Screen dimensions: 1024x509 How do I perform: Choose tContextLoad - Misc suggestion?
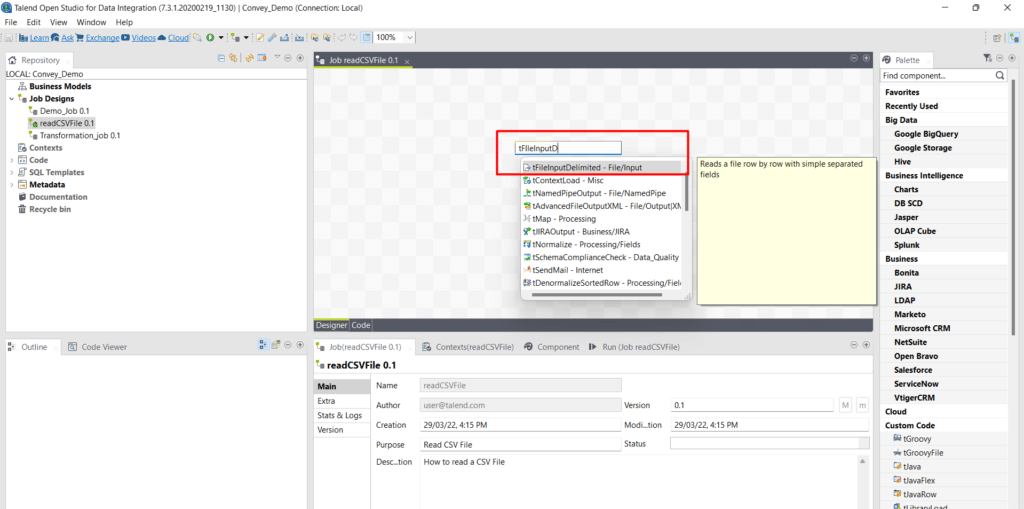pyautogui.click(x=602, y=180)
